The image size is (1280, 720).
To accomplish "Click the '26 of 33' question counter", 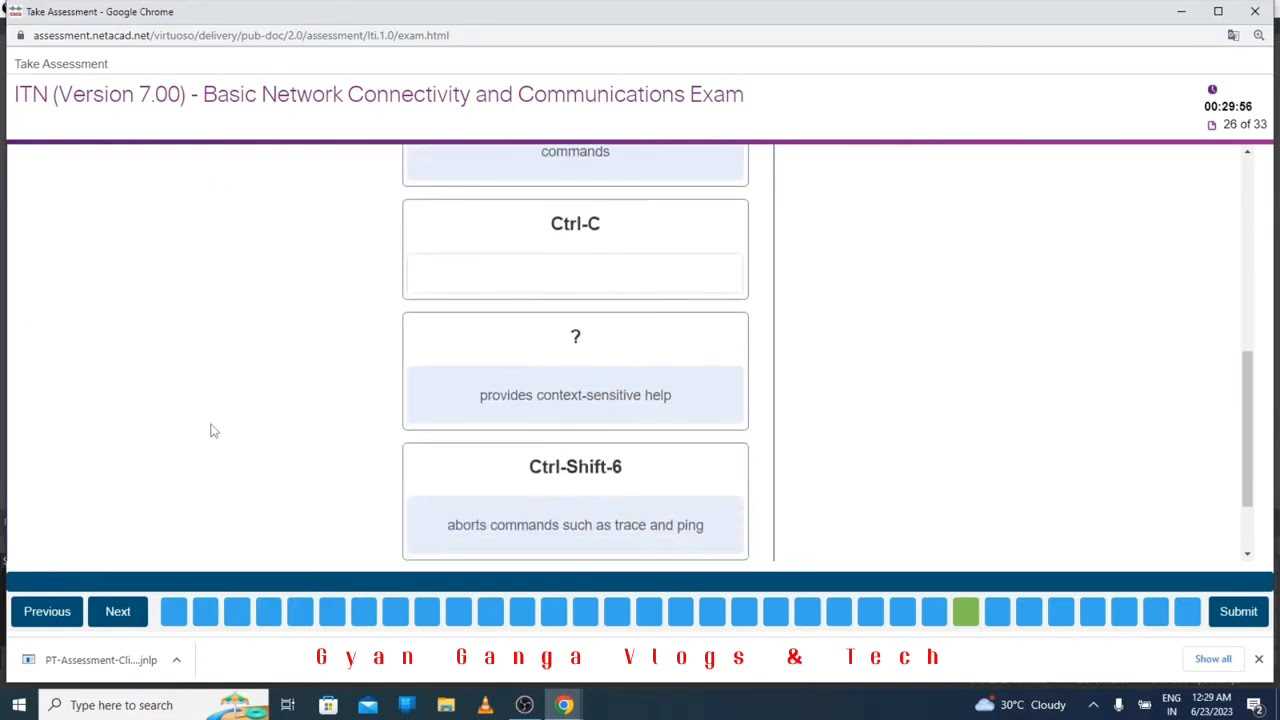I will (x=1244, y=124).
